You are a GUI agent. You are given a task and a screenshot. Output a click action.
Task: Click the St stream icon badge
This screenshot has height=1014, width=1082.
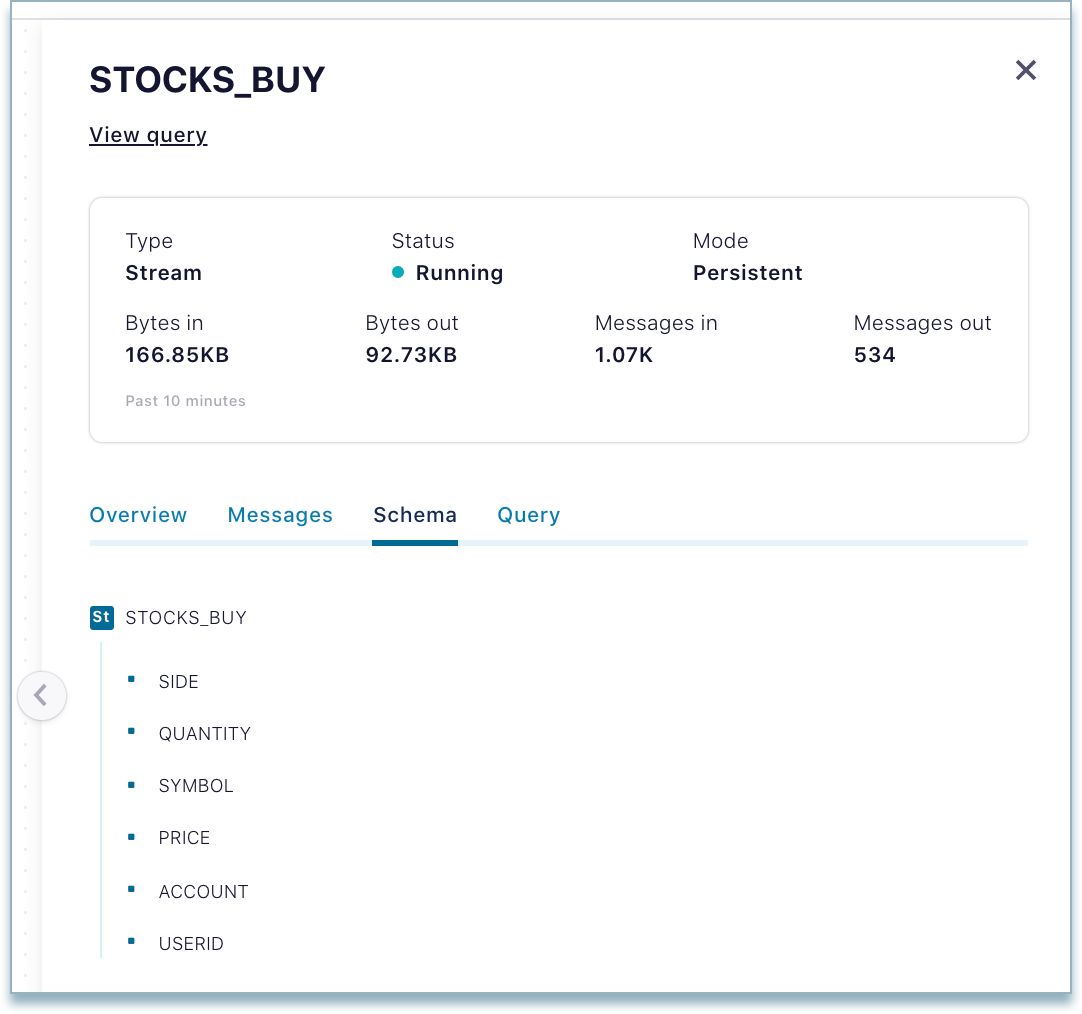(x=101, y=617)
